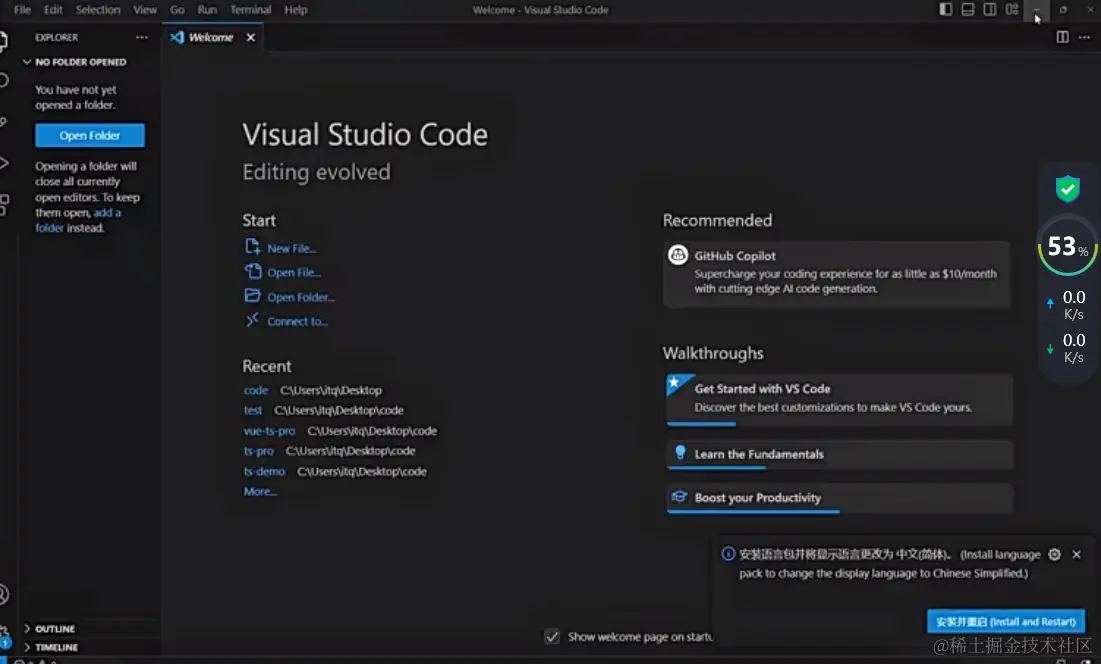1101x664 pixels.
Task: Open the Search activity bar icon
Action: [x=3, y=80]
